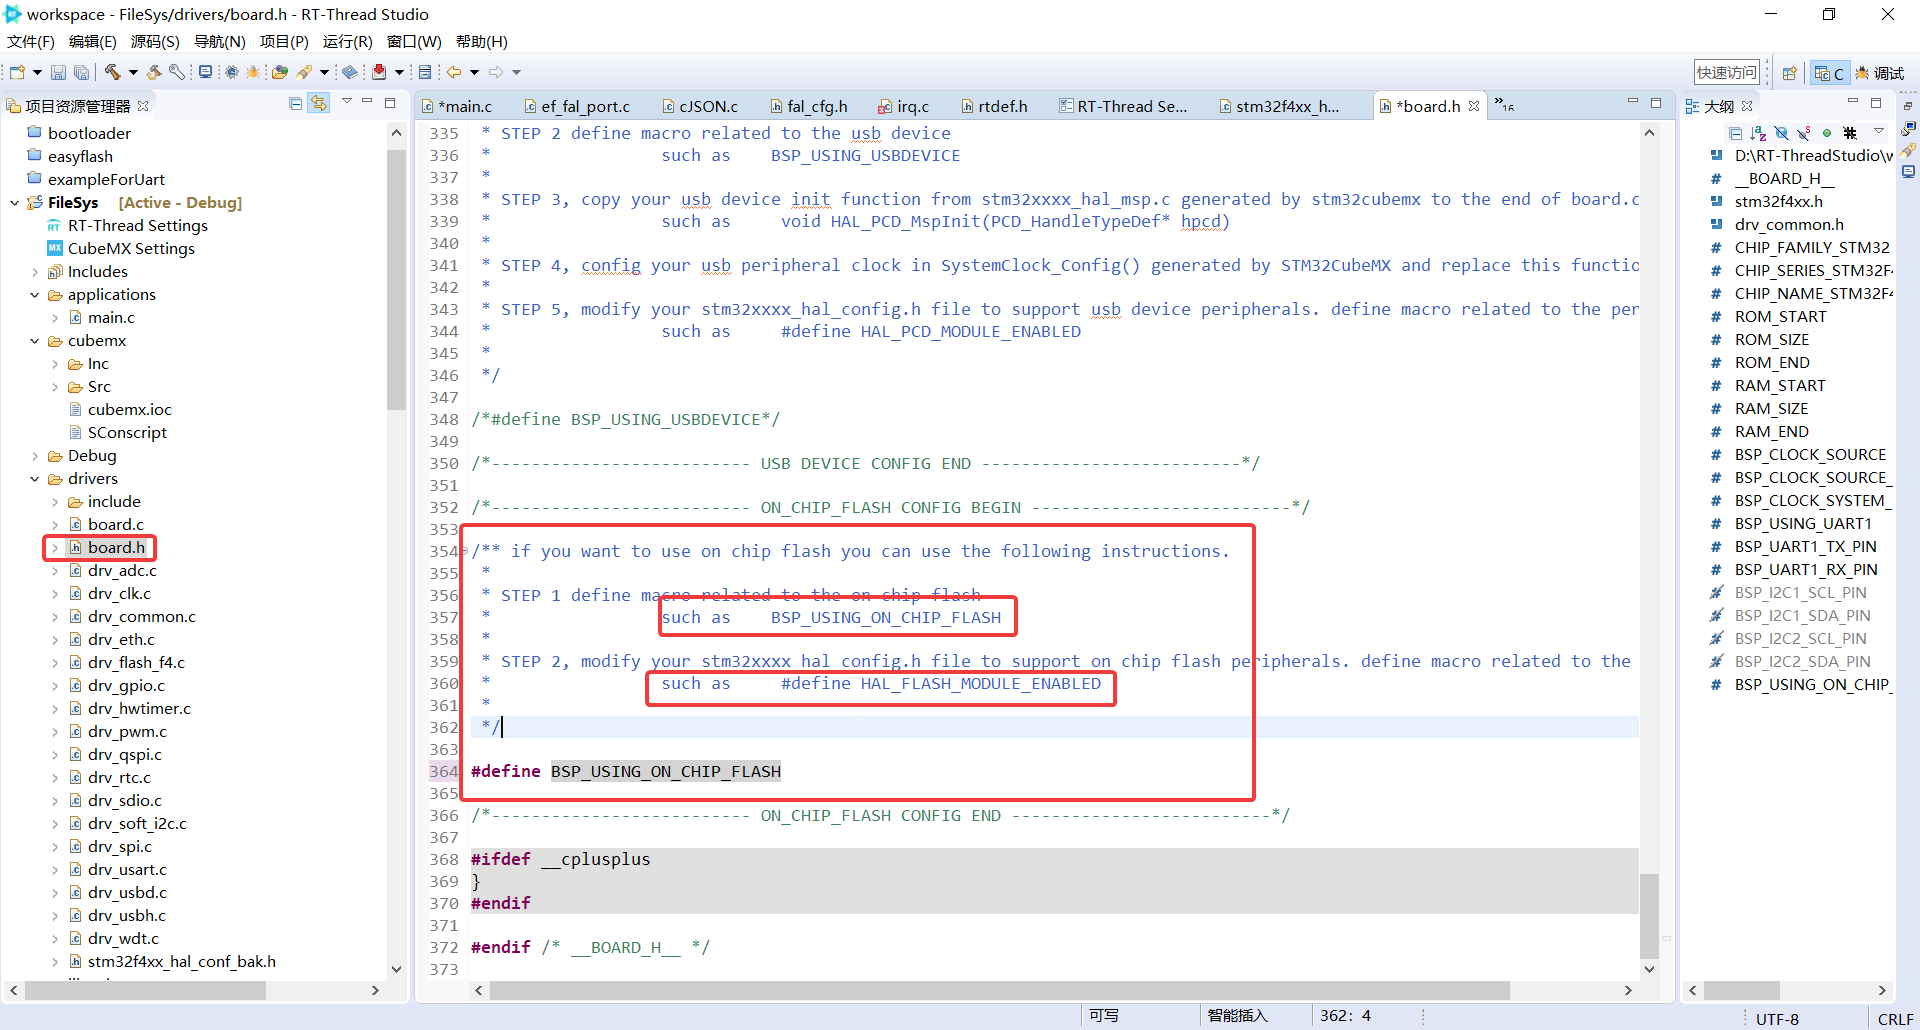Build the project with the hammer icon

point(112,71)
